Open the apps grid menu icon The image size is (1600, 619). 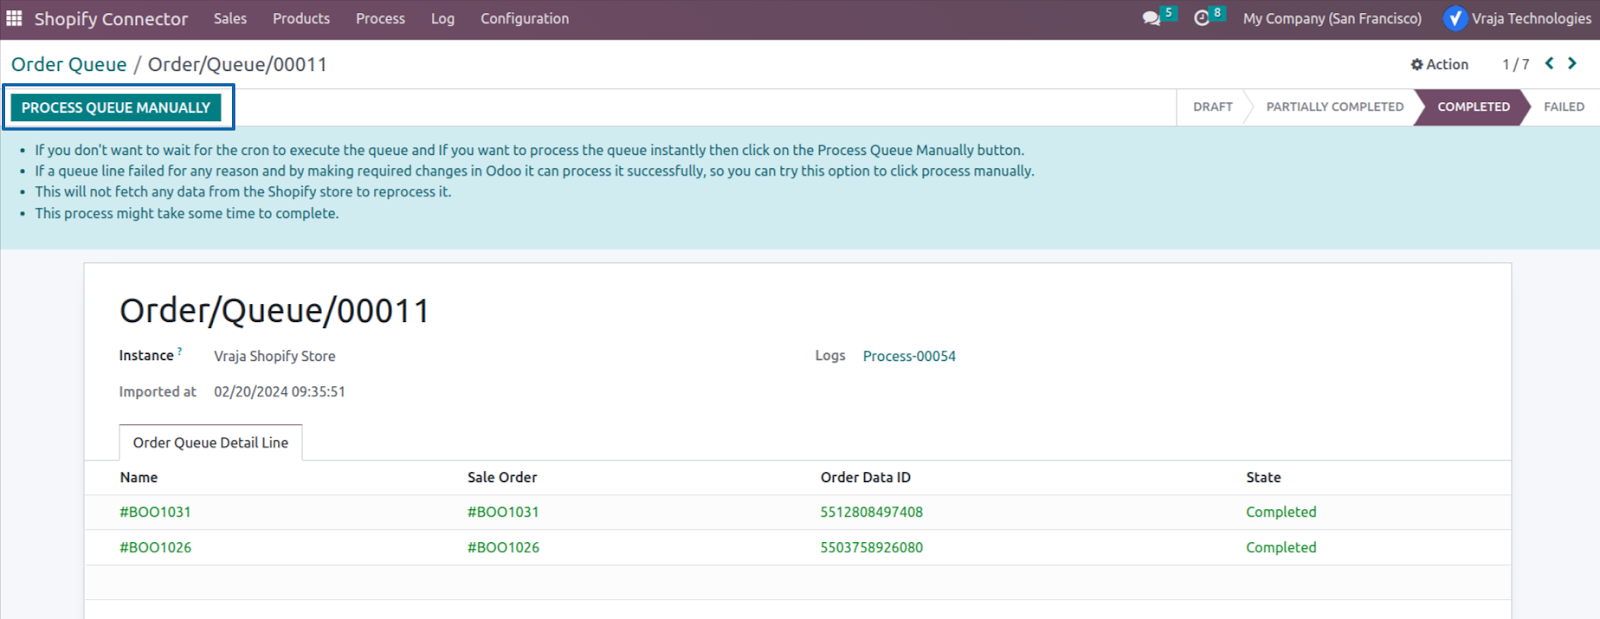[x=14, y=18]
